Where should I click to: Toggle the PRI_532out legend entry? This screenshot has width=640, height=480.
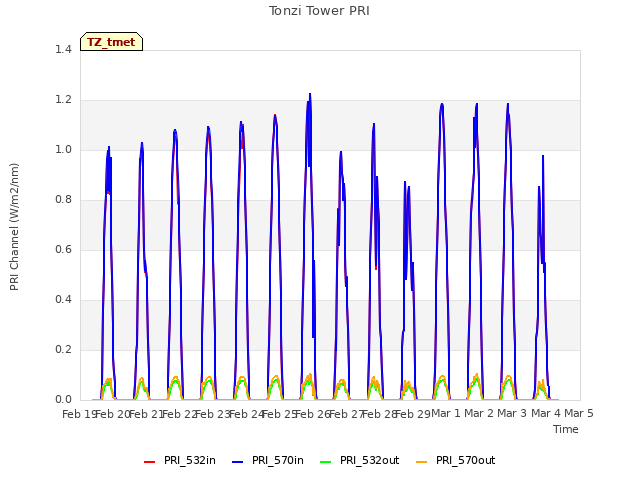pos(360,461)
